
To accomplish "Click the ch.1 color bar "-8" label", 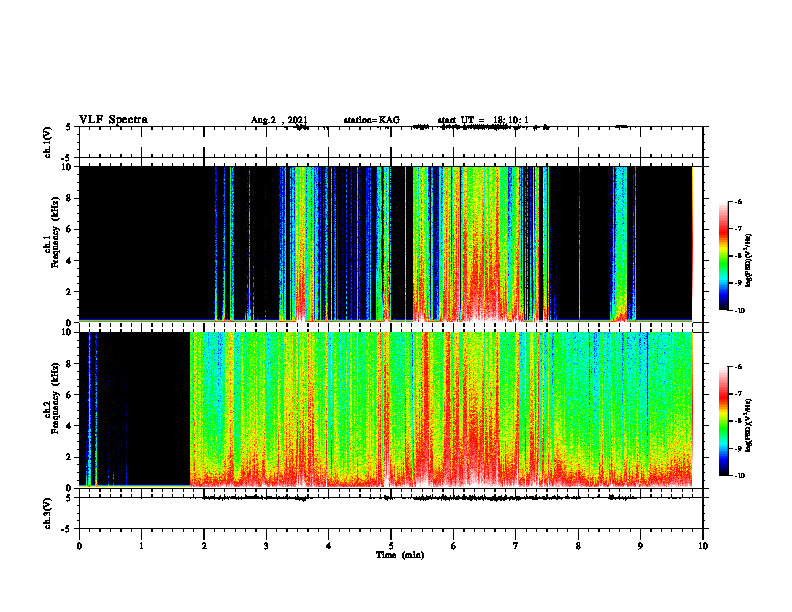I will [x=738, y=256].
